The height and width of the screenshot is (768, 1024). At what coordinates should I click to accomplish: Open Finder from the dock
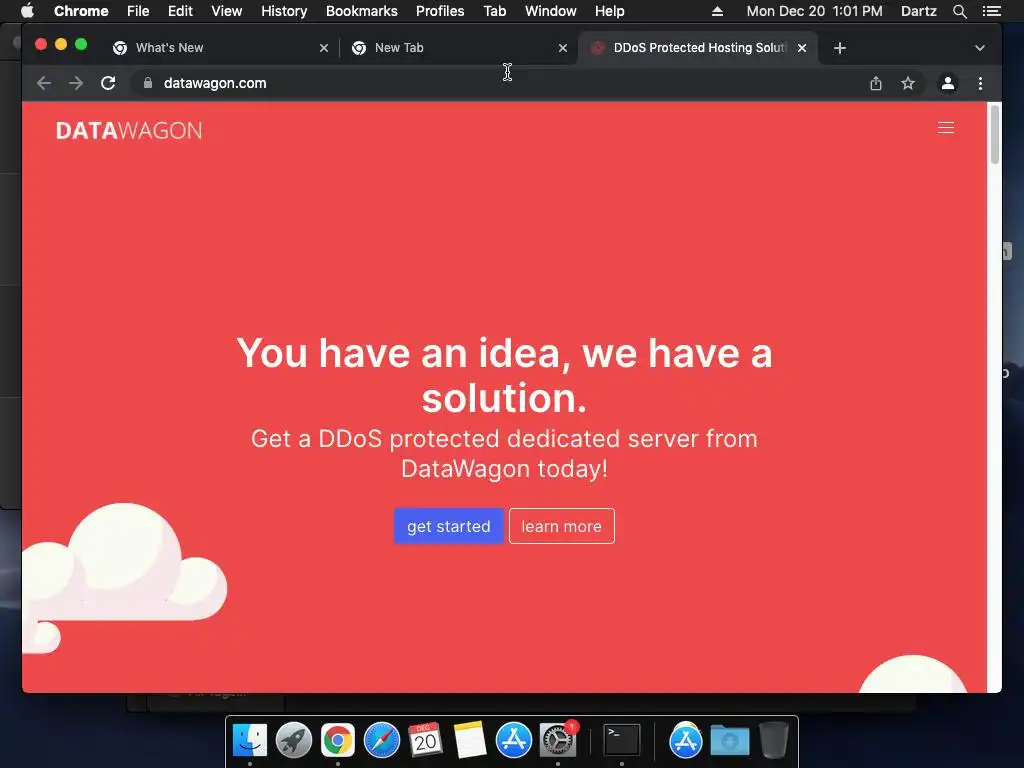coord(250,740)
